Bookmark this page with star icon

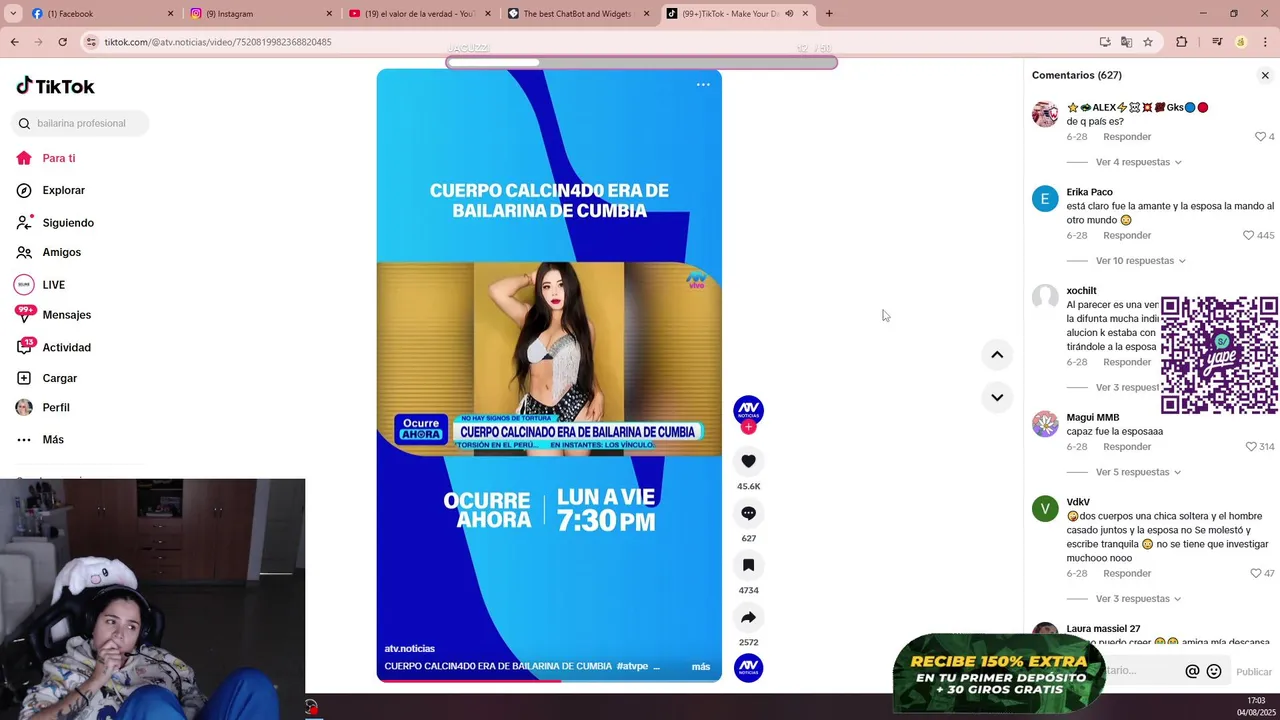pos(1148,42)
